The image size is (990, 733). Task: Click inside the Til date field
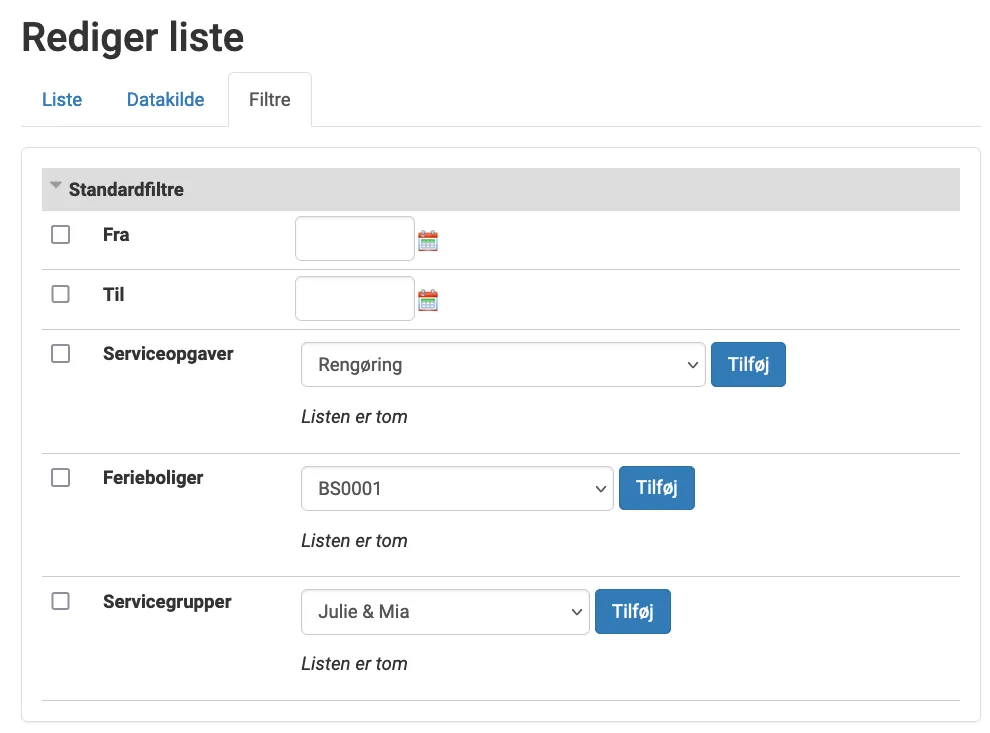click(x=354, y=298)
